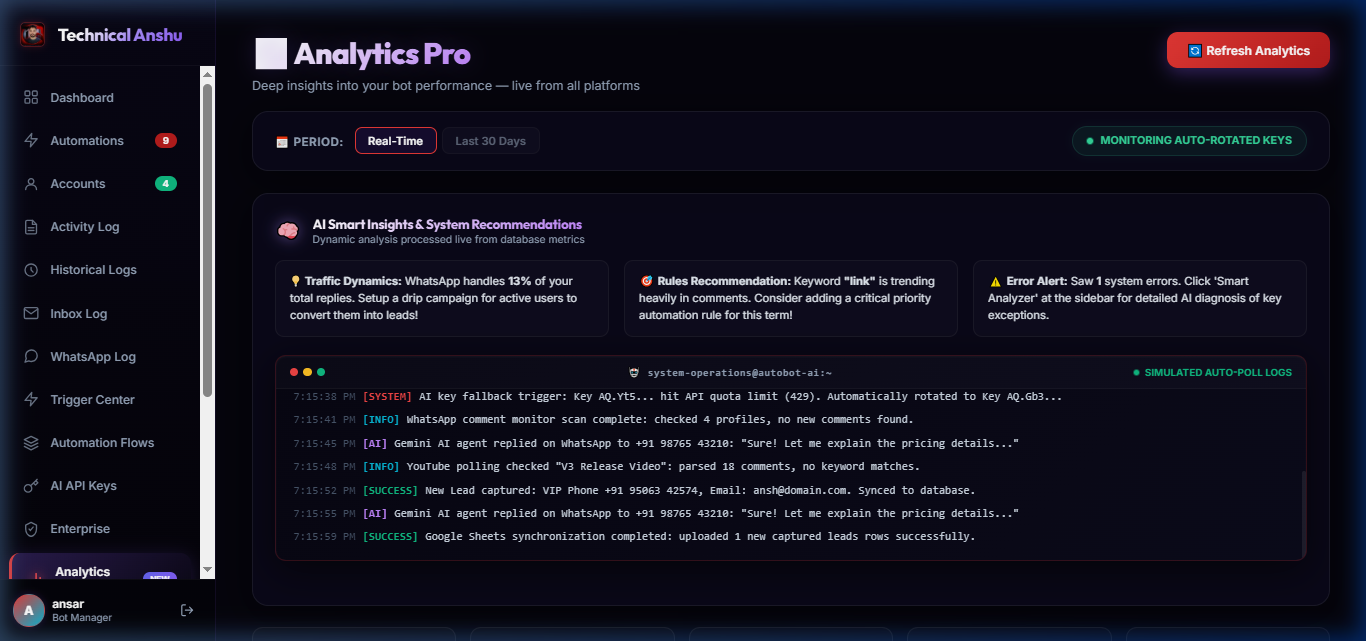1366x641 pixels.
Task: Click the 7:15:48 PM YouTube polling log
Action: point(606,467)
